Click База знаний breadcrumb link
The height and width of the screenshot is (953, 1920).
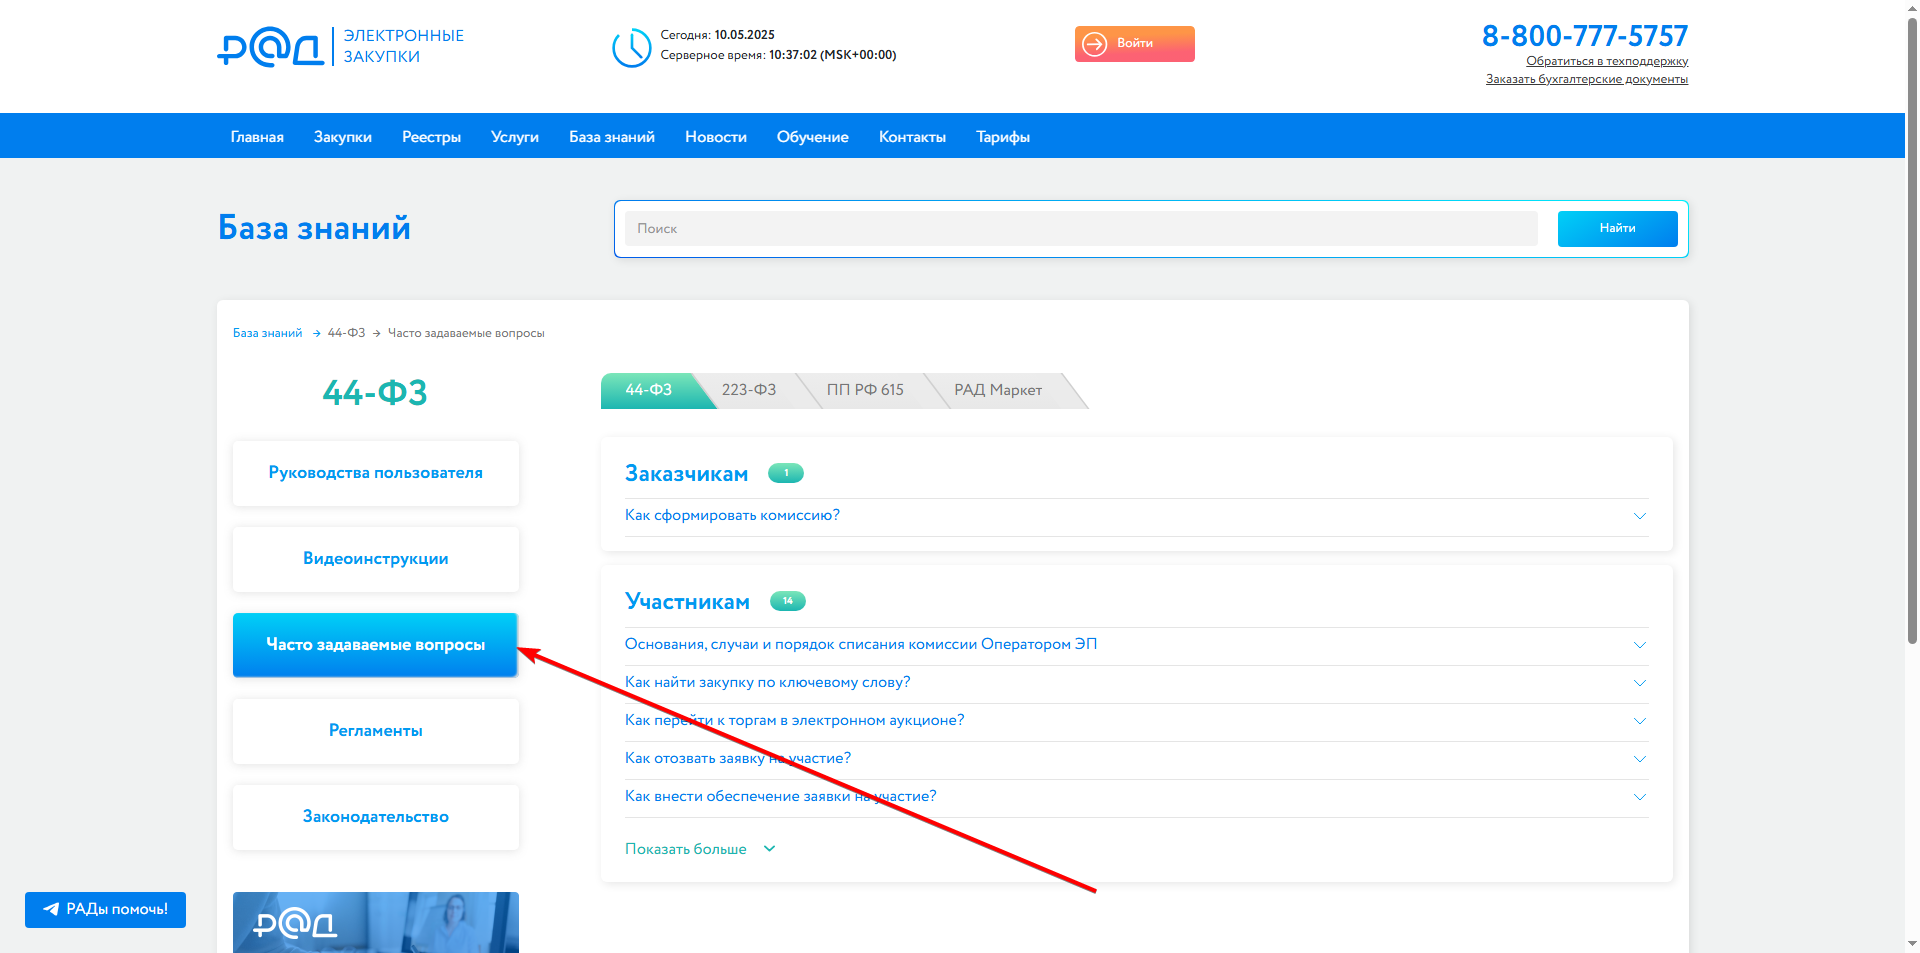(x=267, y=333)
